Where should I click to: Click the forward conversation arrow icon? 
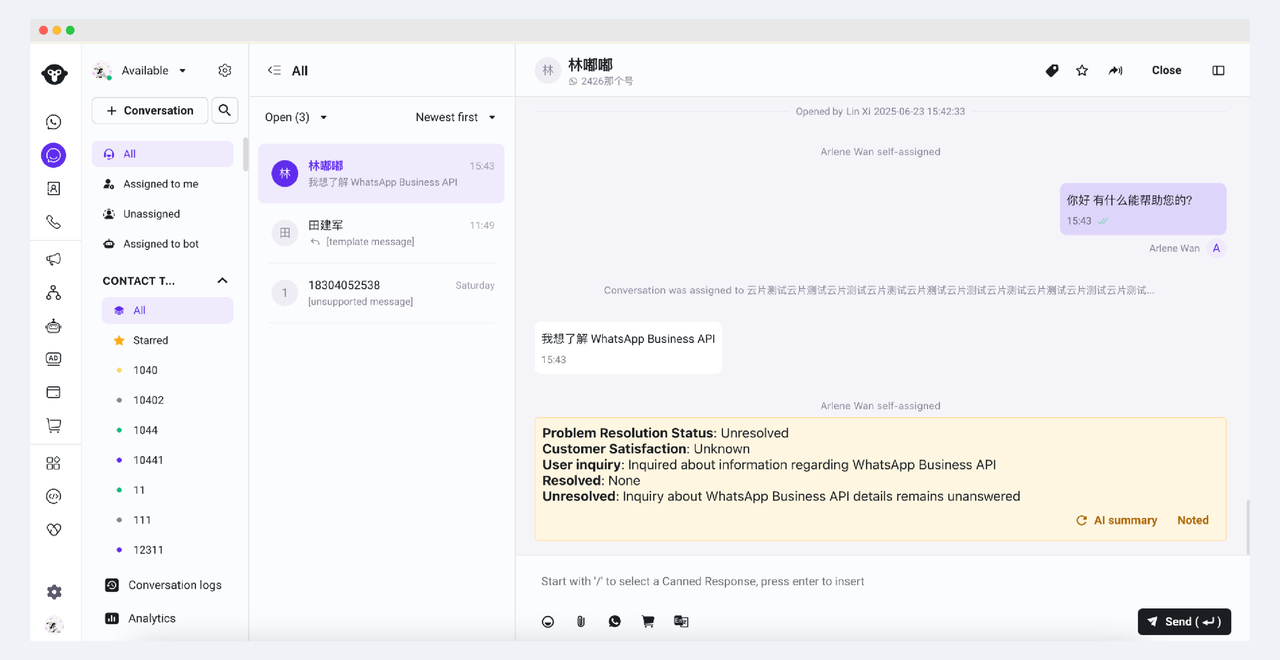pyautogui.click(x=1115, y=71)
